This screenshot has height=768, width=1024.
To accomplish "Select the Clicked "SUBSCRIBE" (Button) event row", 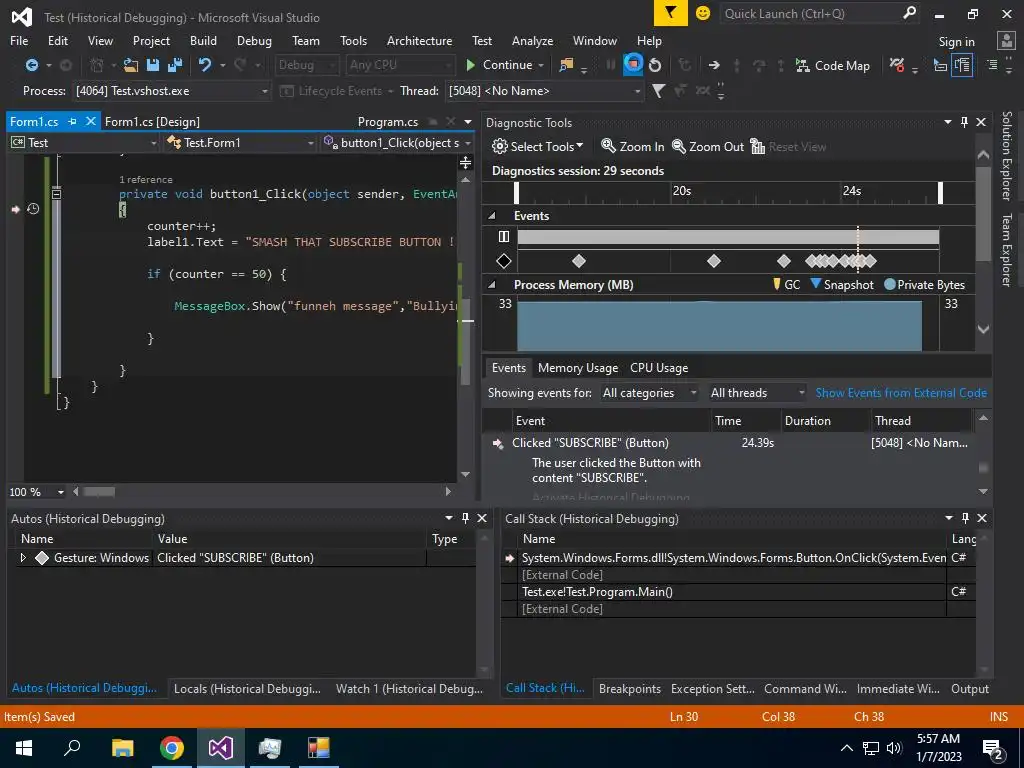I will (728, 443).
